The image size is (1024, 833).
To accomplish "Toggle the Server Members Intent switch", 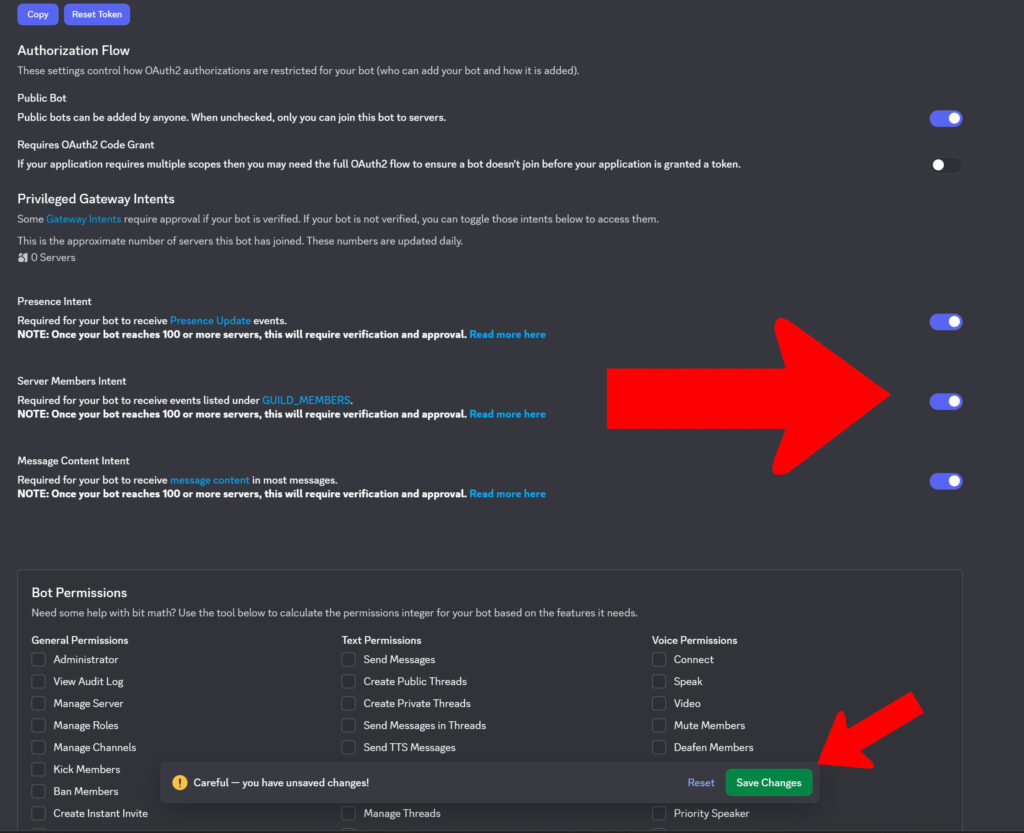I will click(x=945, y=401).
